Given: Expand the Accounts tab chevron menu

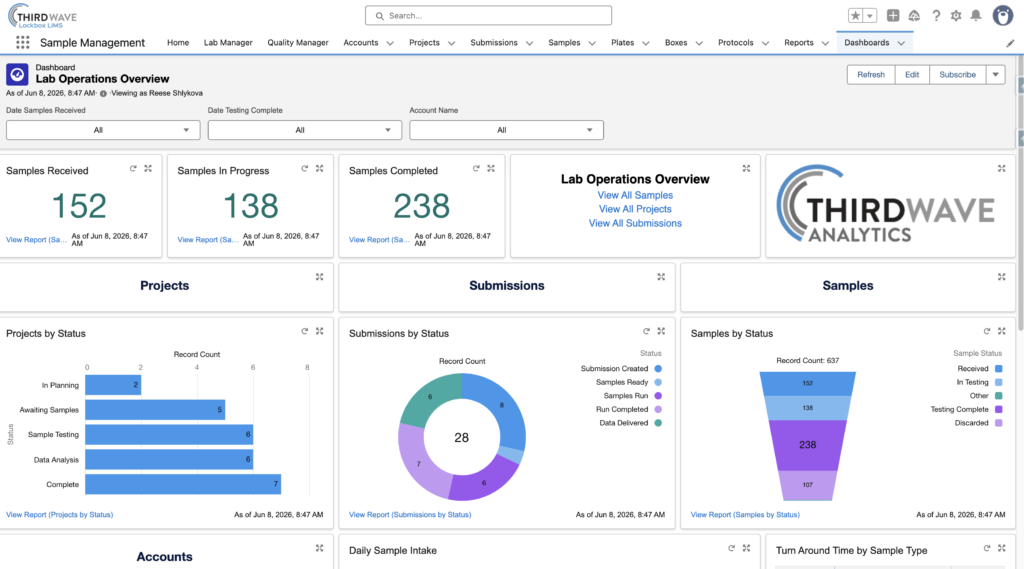Looking at the screenshot, I should [390, 43].
